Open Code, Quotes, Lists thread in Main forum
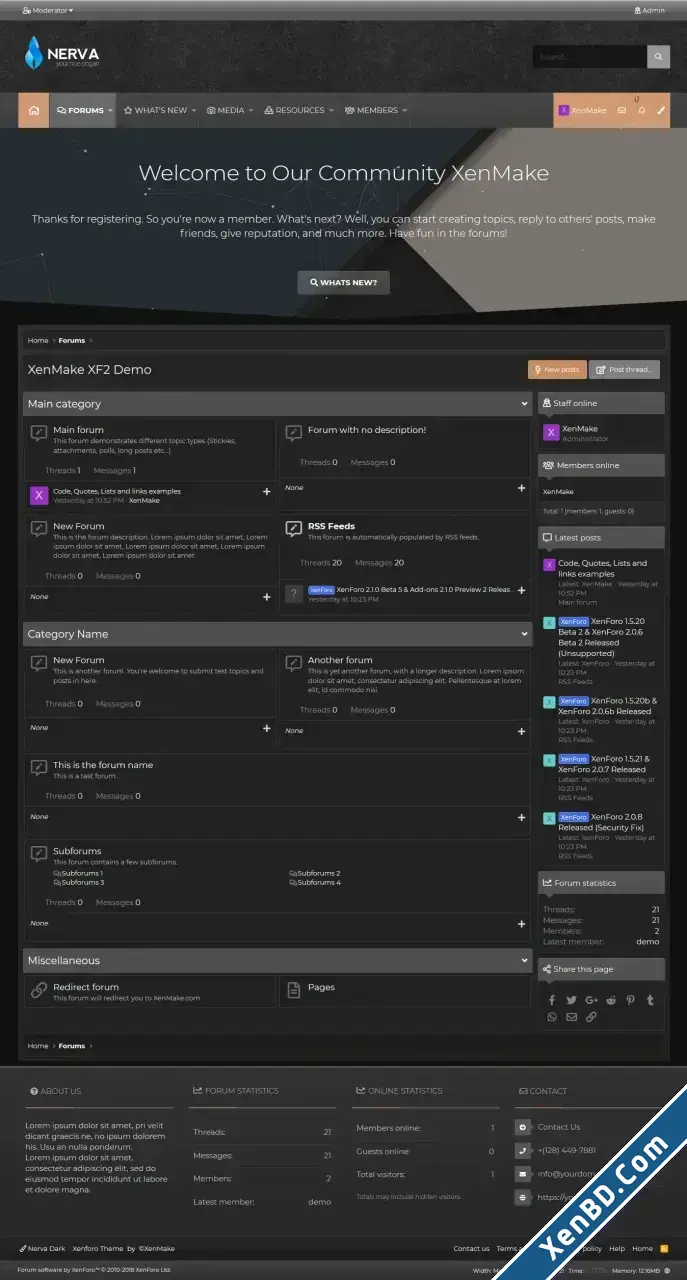 pyautogui.click(x=117, y=491)
